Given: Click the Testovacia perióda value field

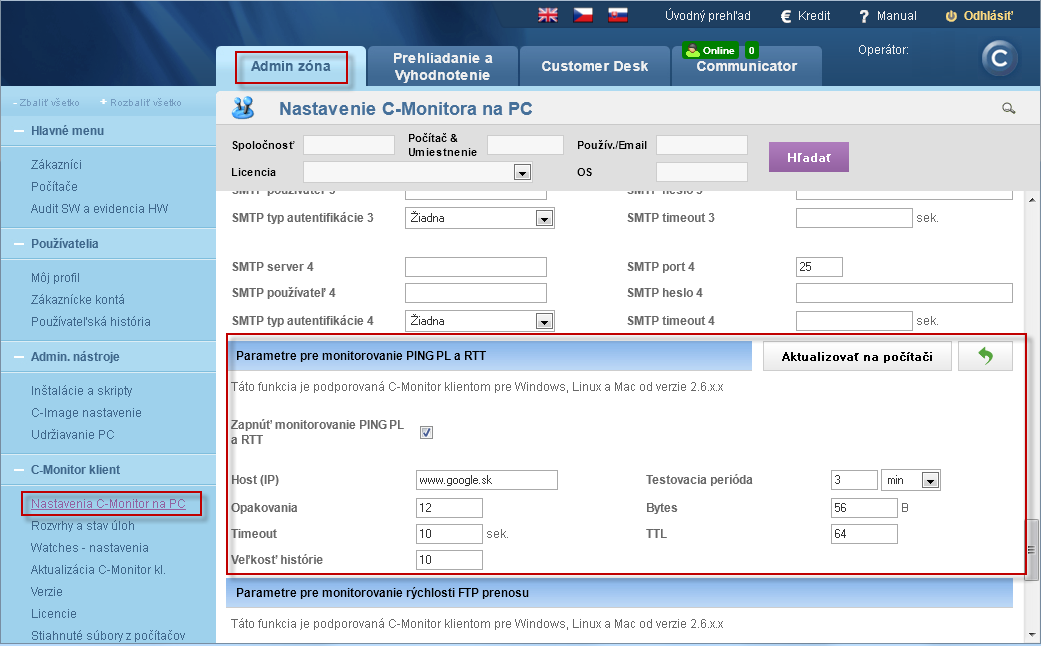Looking at the screenshot, I should click(854, 480).
